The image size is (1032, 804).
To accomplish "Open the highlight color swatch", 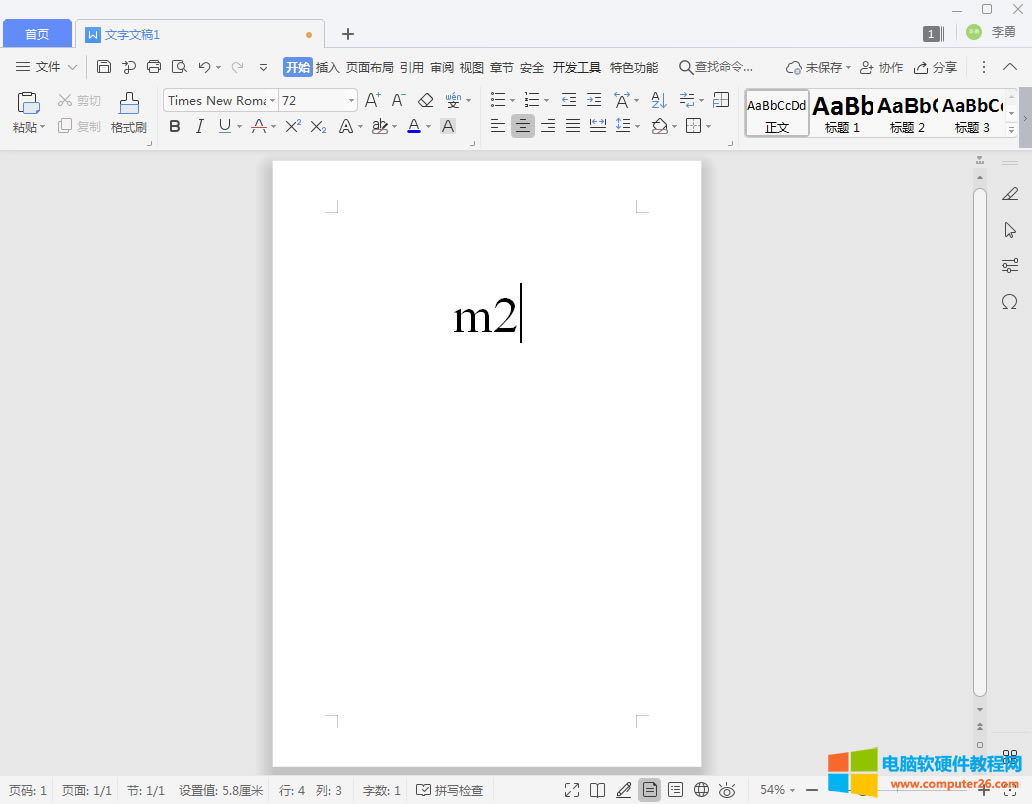I will click(x=382, y=126).
